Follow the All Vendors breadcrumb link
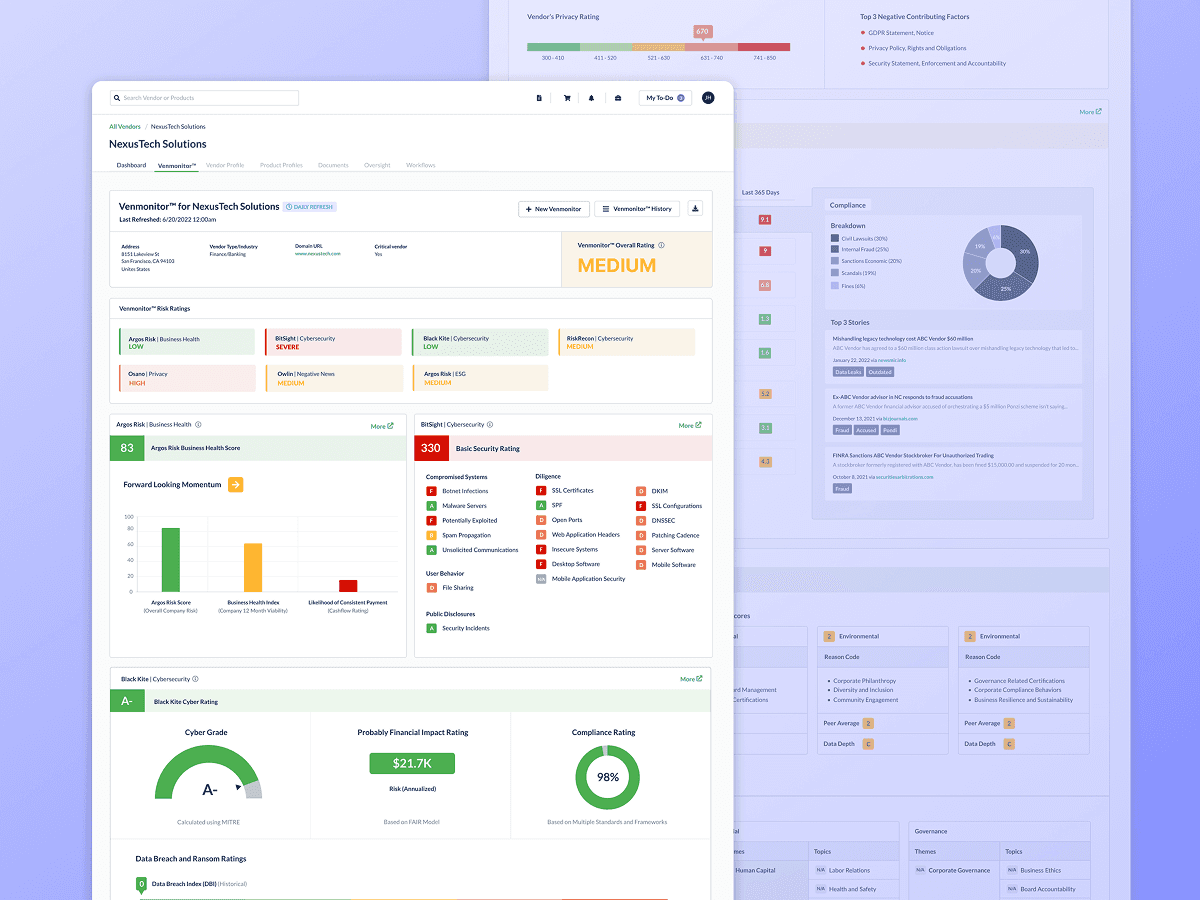The width and height of the screenshot is (1200, 900). (125, 127)
